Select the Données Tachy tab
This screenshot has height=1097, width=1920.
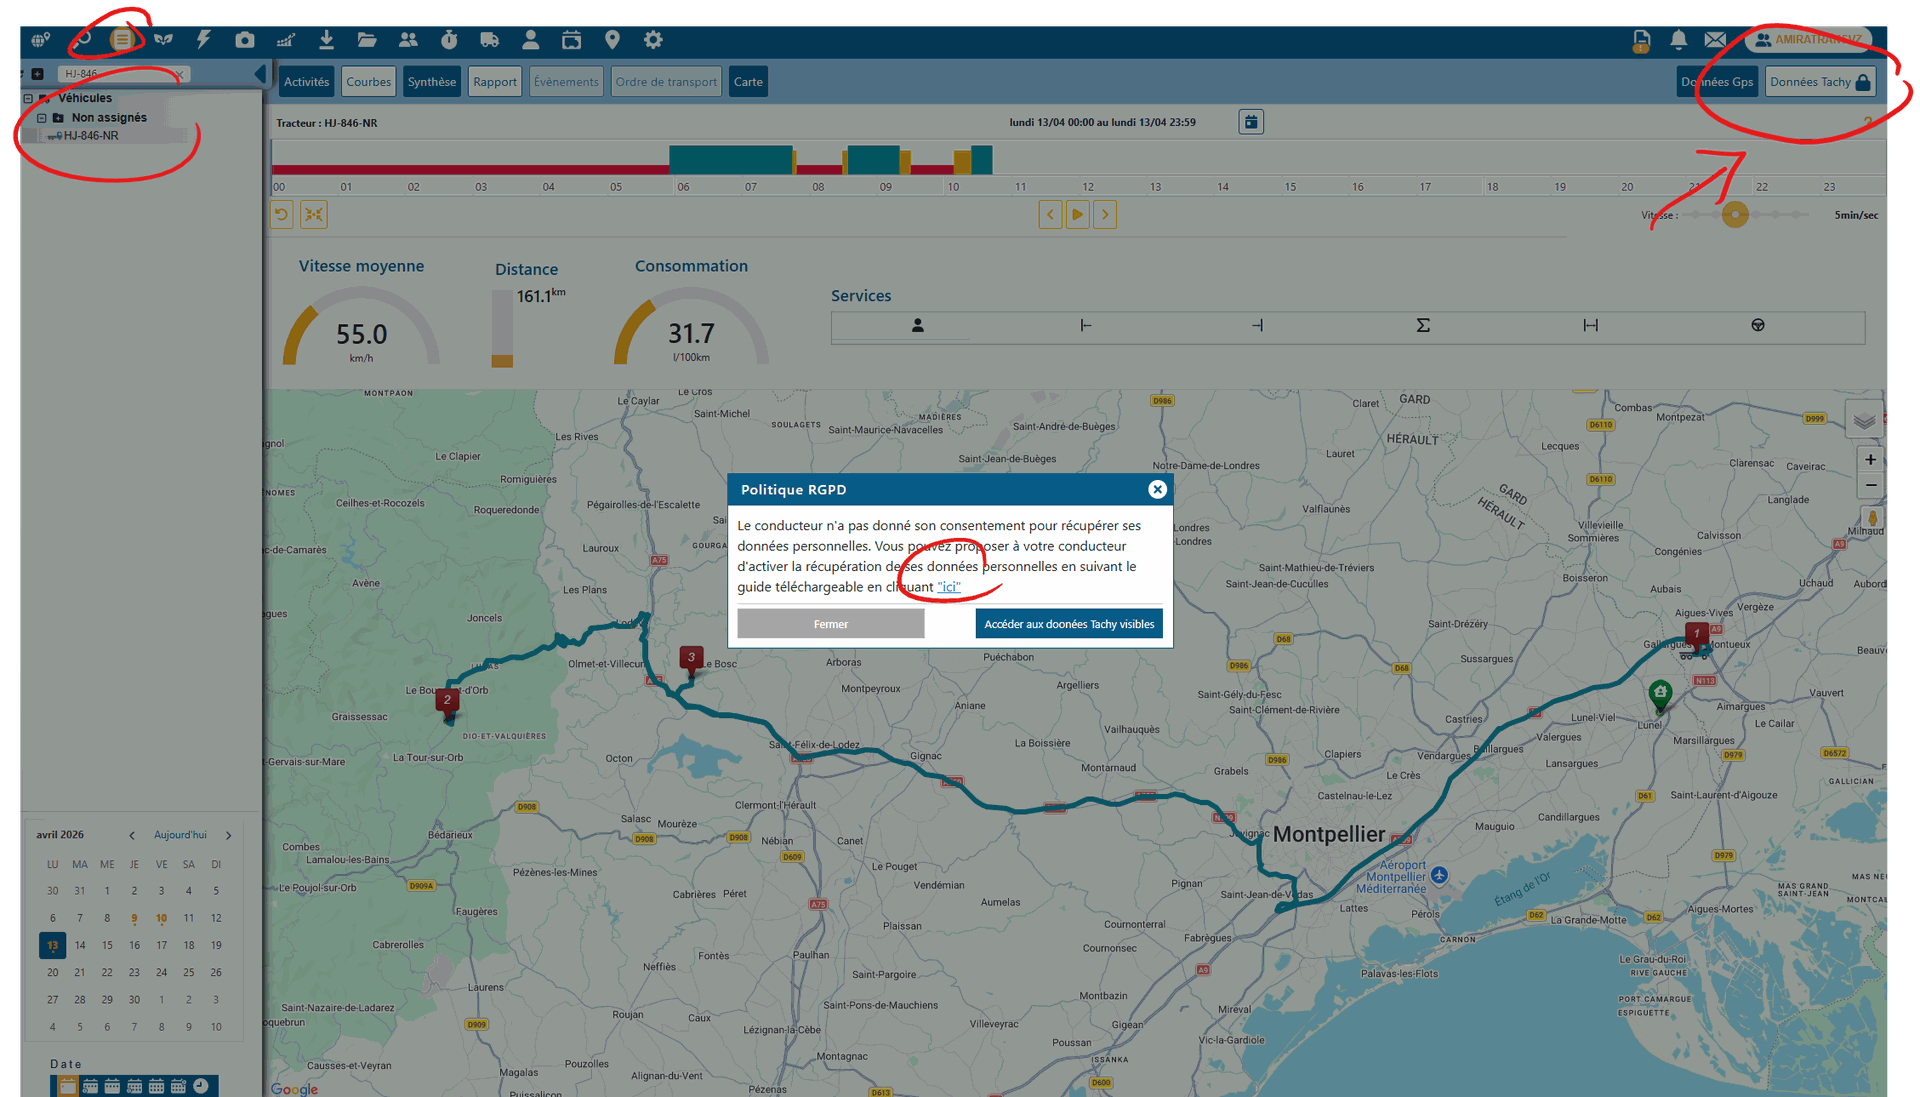pos(1819,82)
